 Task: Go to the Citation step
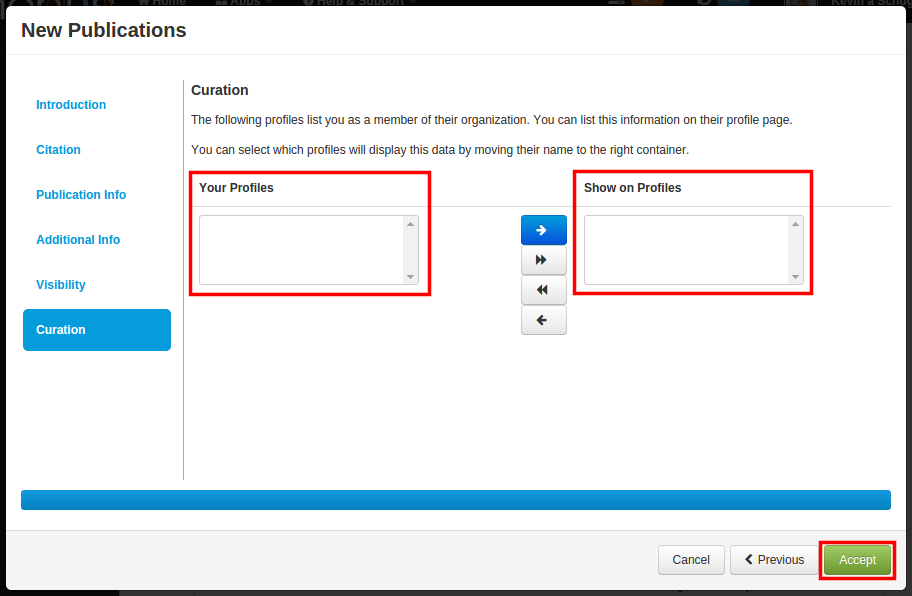pyautogui.click(x=58, y=150)
